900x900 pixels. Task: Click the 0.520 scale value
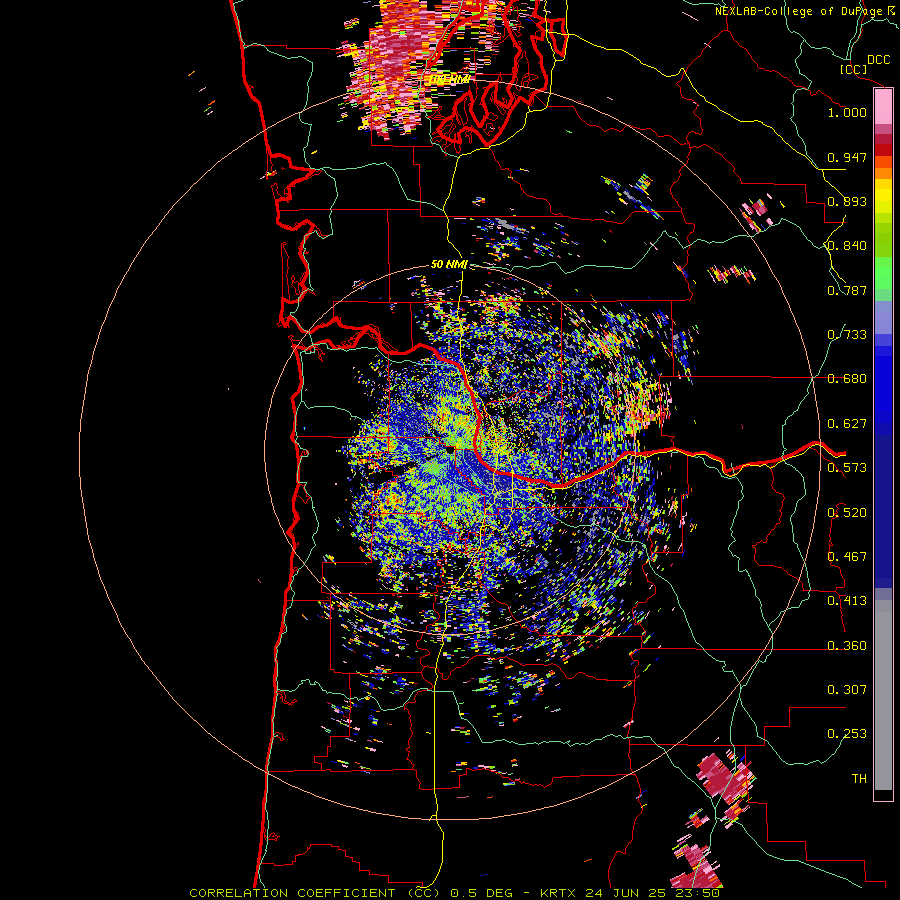coord(847,513)
